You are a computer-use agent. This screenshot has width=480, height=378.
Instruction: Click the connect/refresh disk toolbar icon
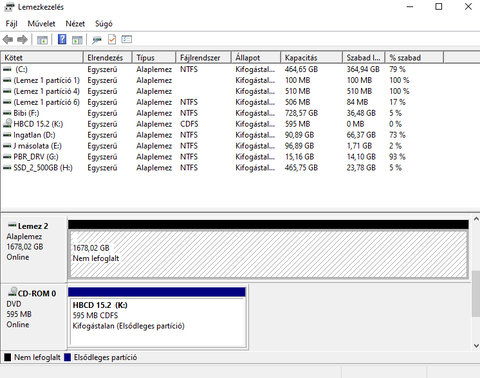97,40
